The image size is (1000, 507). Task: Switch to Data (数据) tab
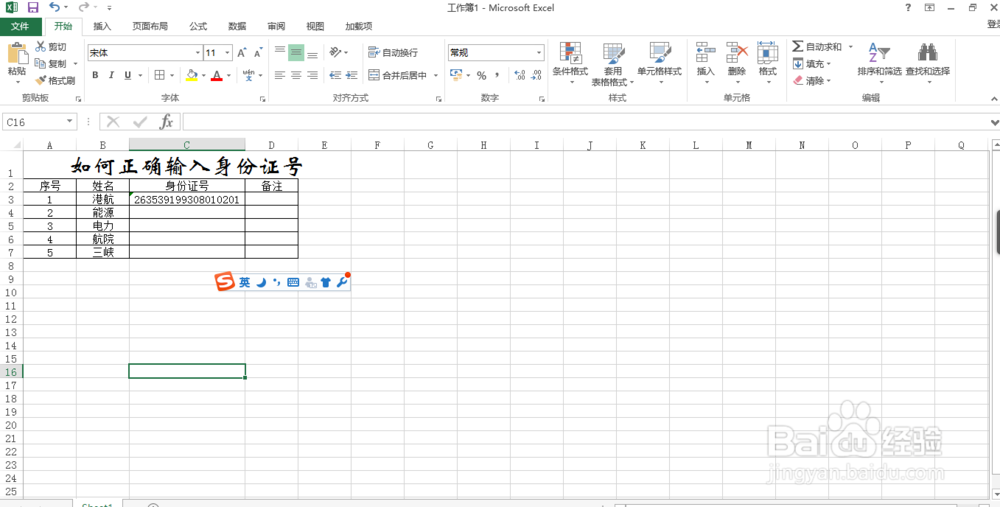click(x=237, y=26)
